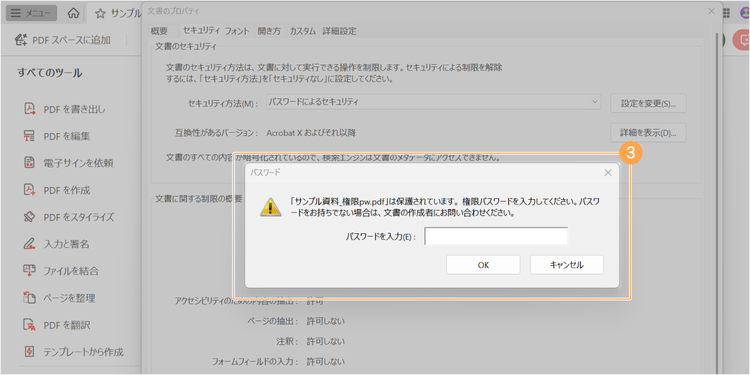Expand the セキュリティ方法 dropdown
The height and width of the screenshot is (375, 750).
pos(433,102)
